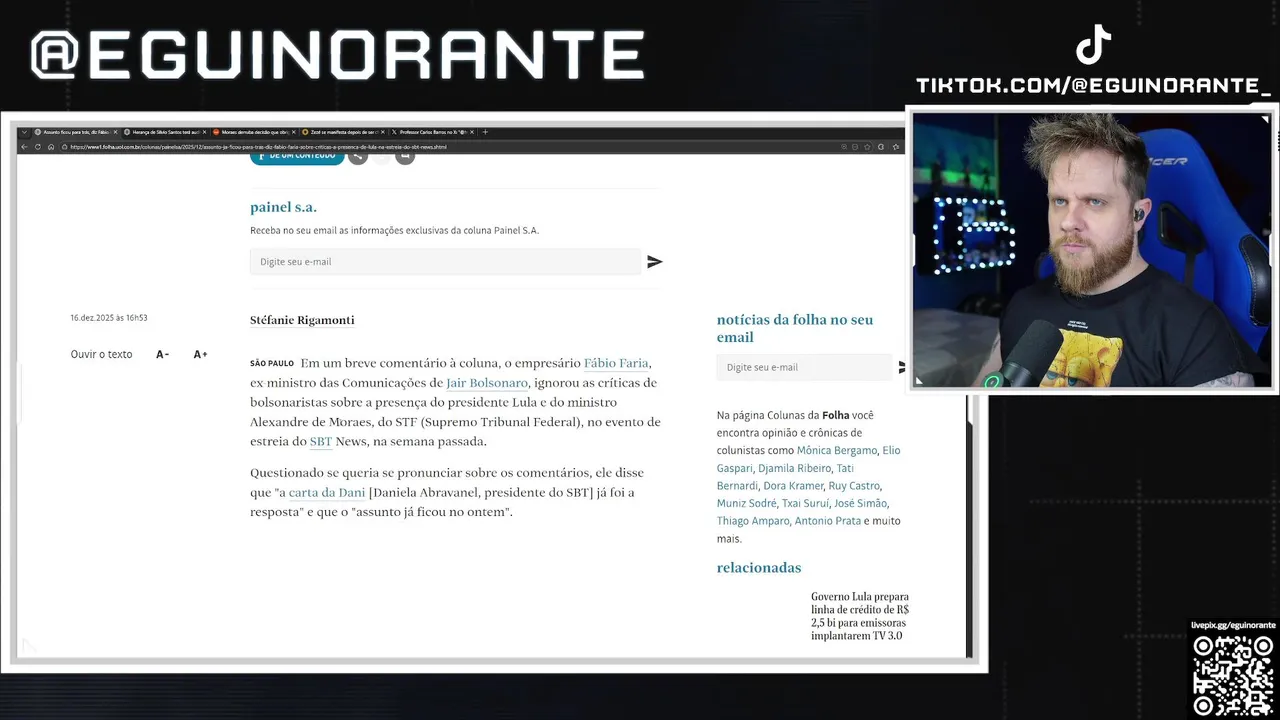The height and width of the screenshot is (720, 1280).
Task: Open columnist Dora Kramer link
Action: [793, 486]
